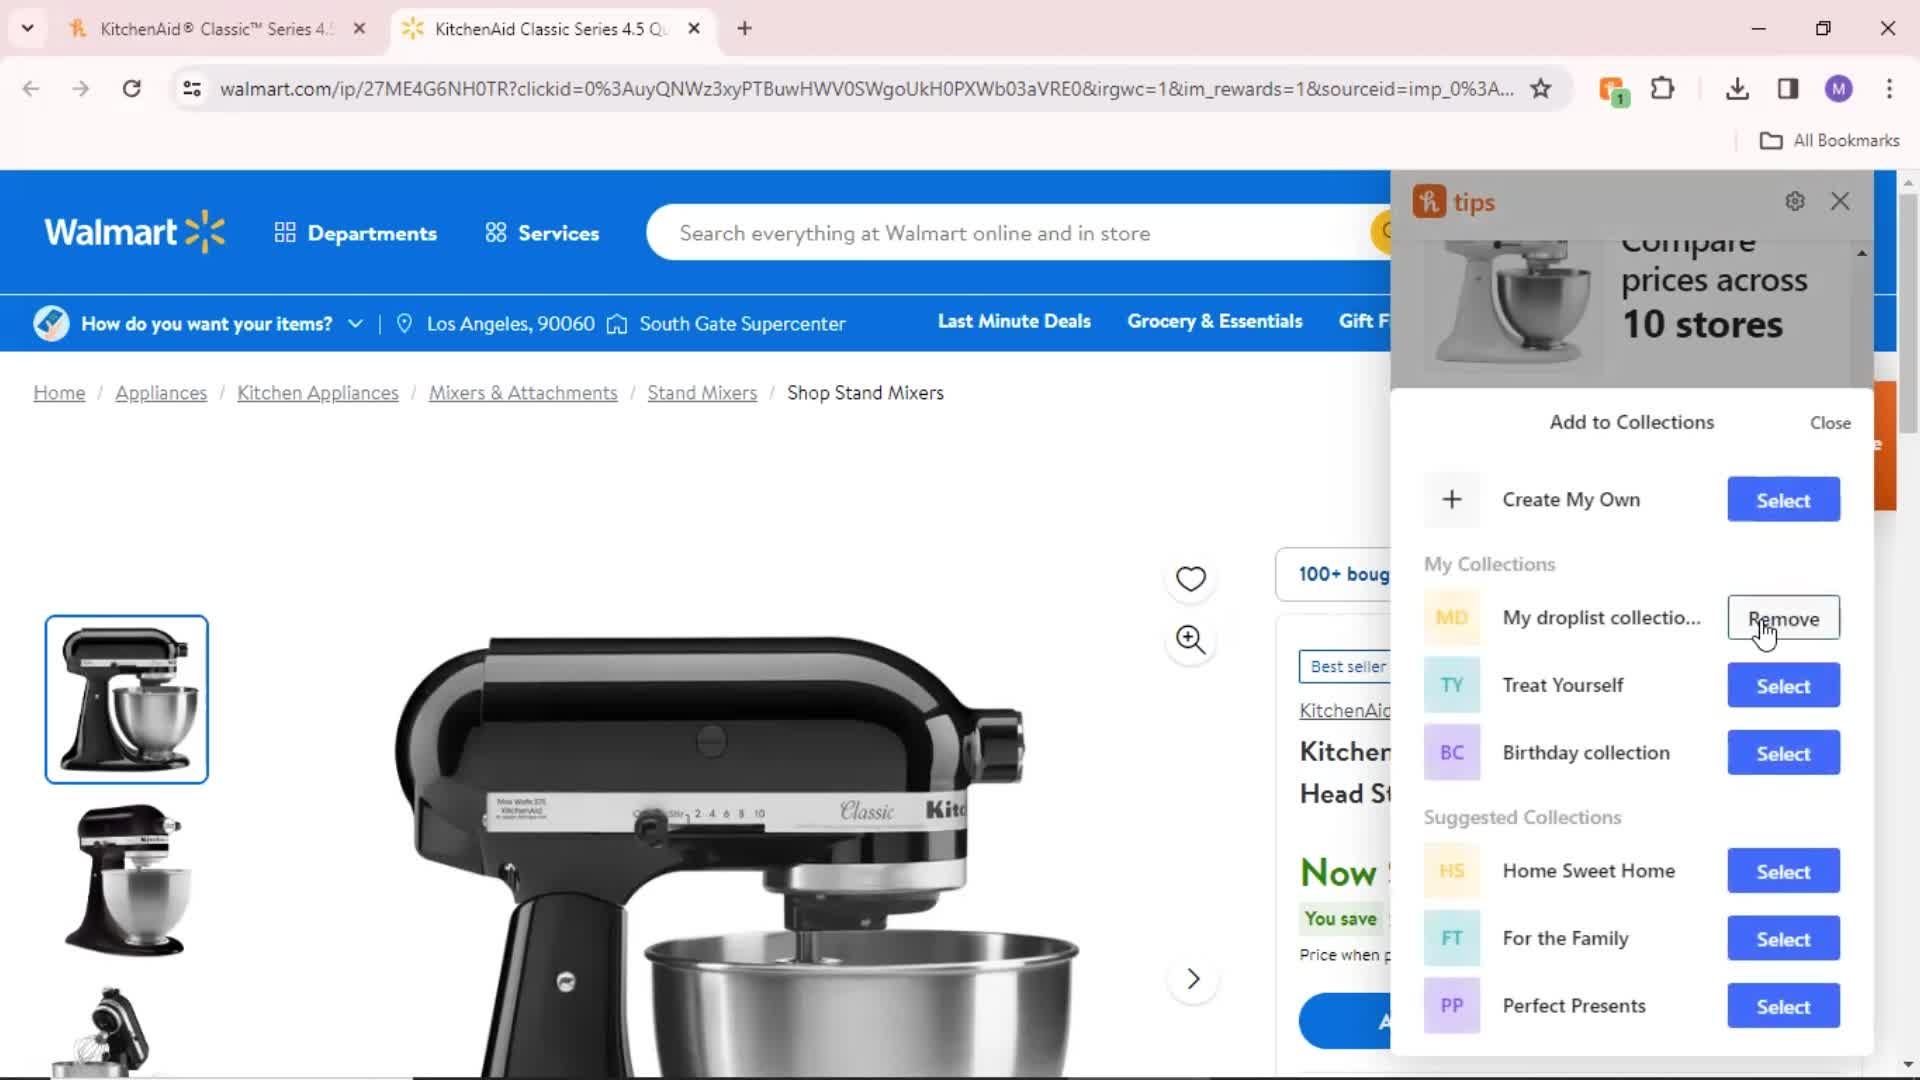Select the Home Sweet Home collection

coord(1783,871)
